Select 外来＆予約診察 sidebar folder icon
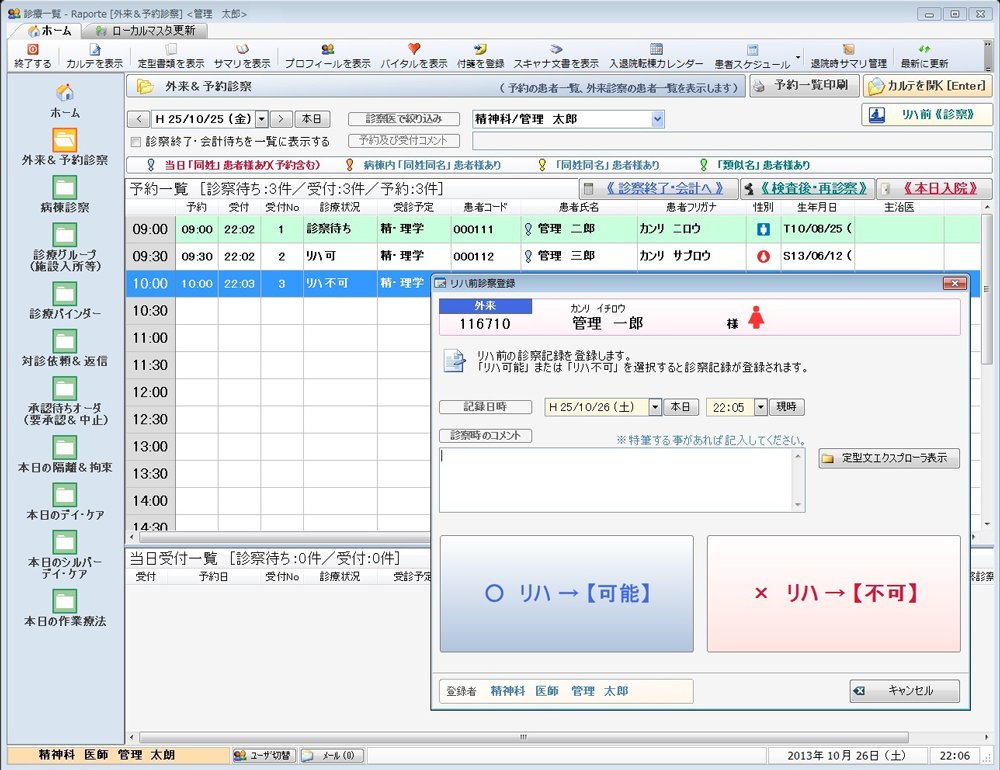The height and width of the screenshot is (770, 1000). [64, 140]
